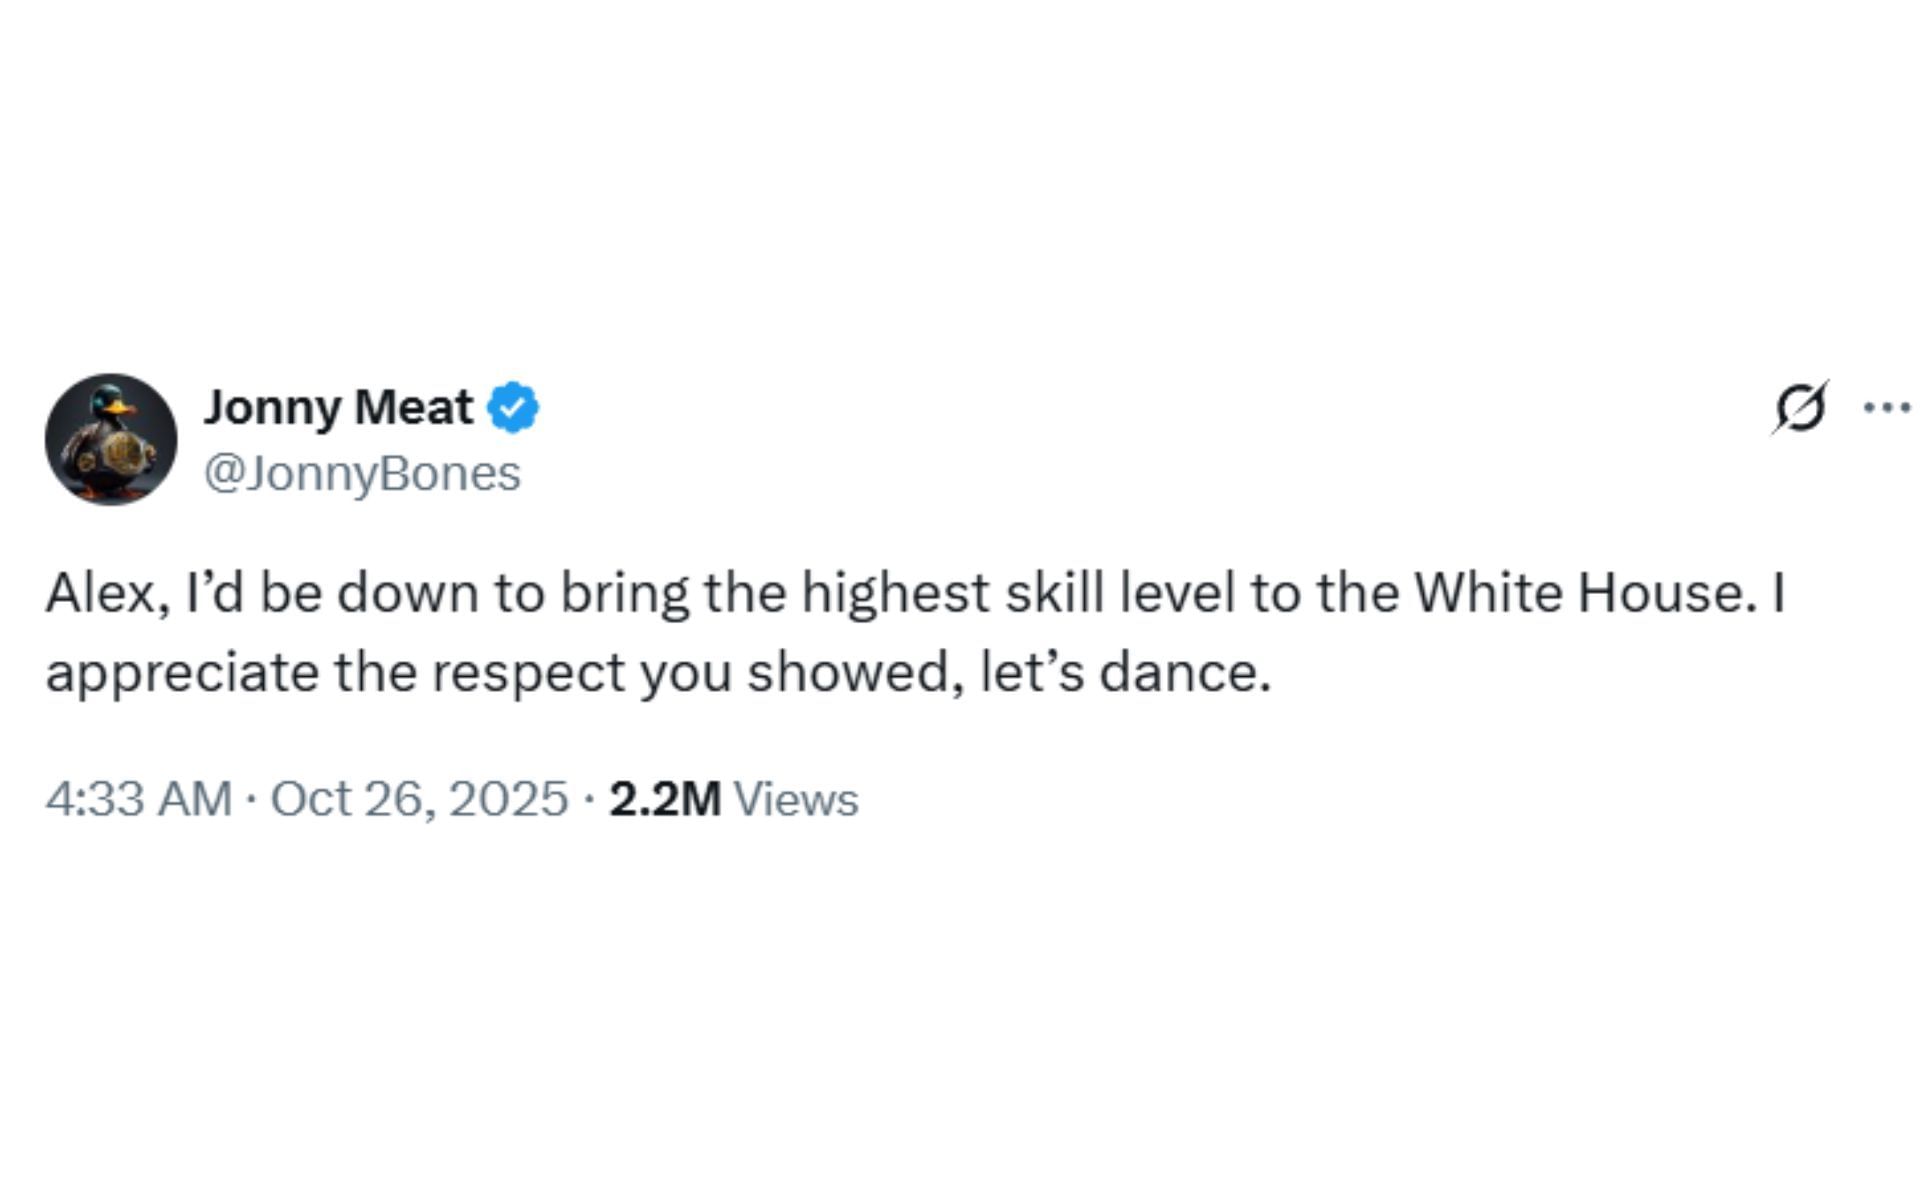Image resolution: width=1920 pixels, height=1200 pixels.
Task: Open the three-dot more options menu
Action: pos(1887,408)
